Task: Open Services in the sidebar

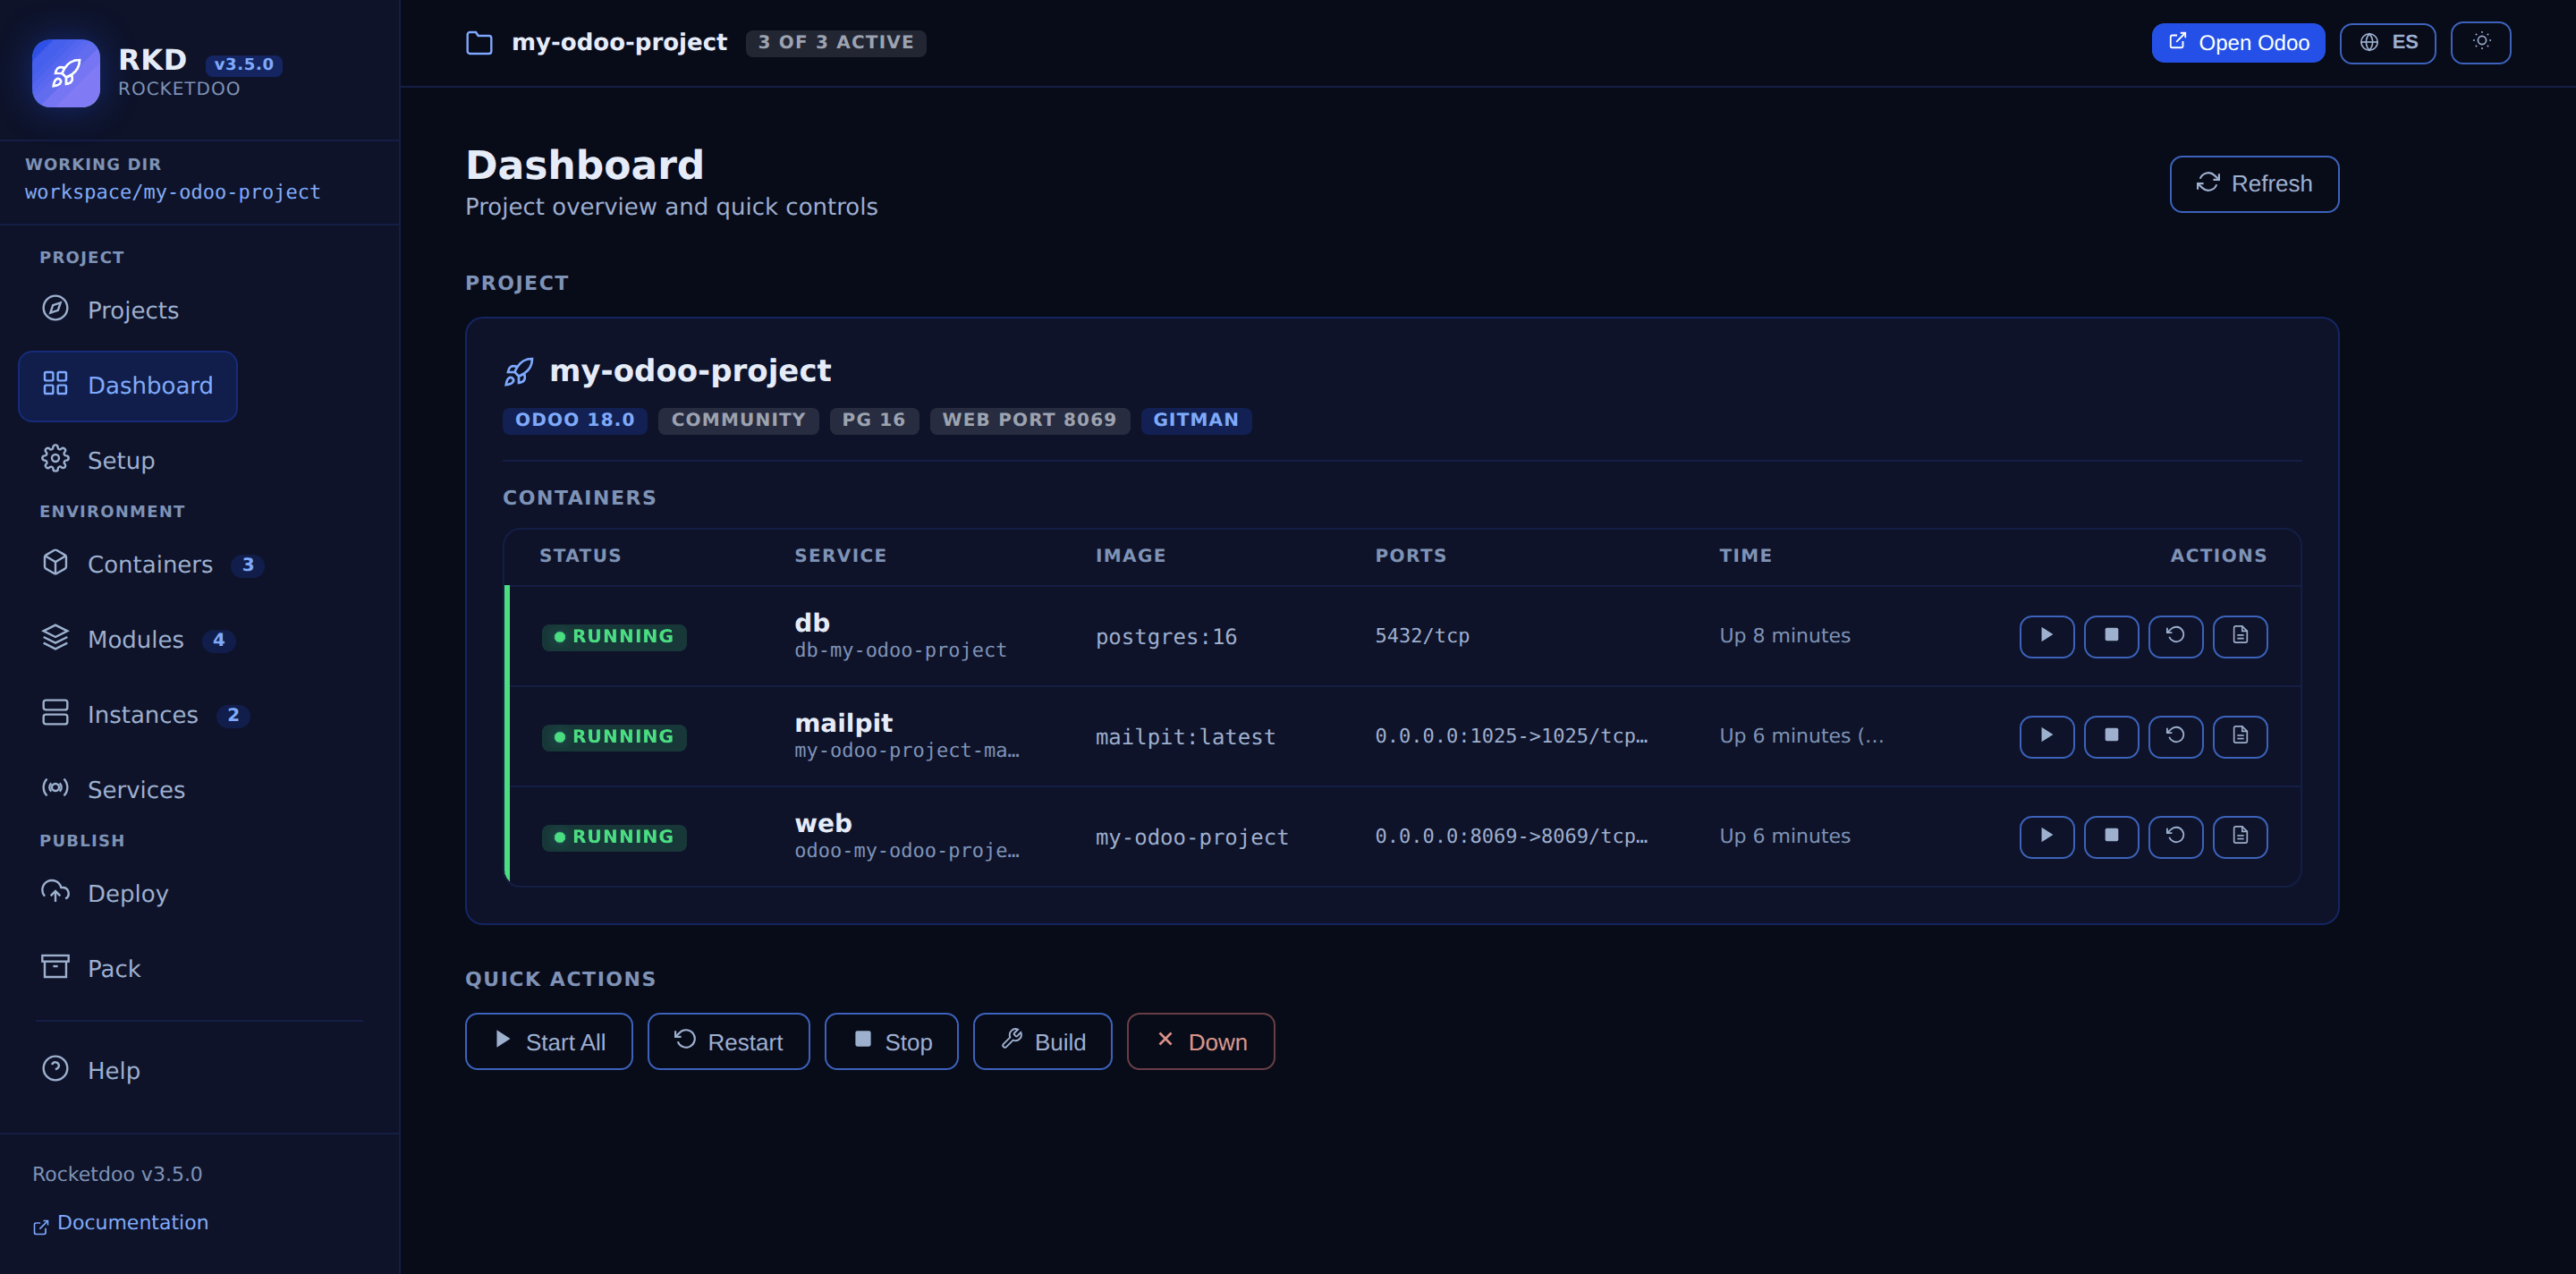Action: pyautogui.click(x=113, y=789)
